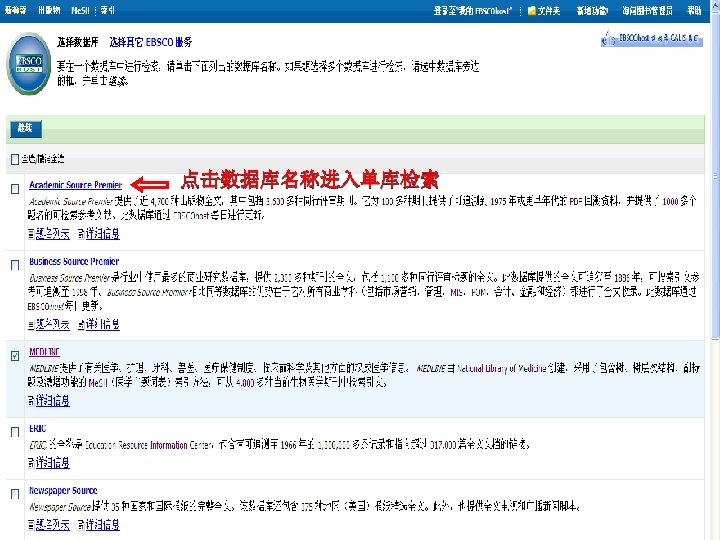Click the EBSCOhost CALIS banner logo
This screenshot has width=720, height=540.
coord(652,39)
